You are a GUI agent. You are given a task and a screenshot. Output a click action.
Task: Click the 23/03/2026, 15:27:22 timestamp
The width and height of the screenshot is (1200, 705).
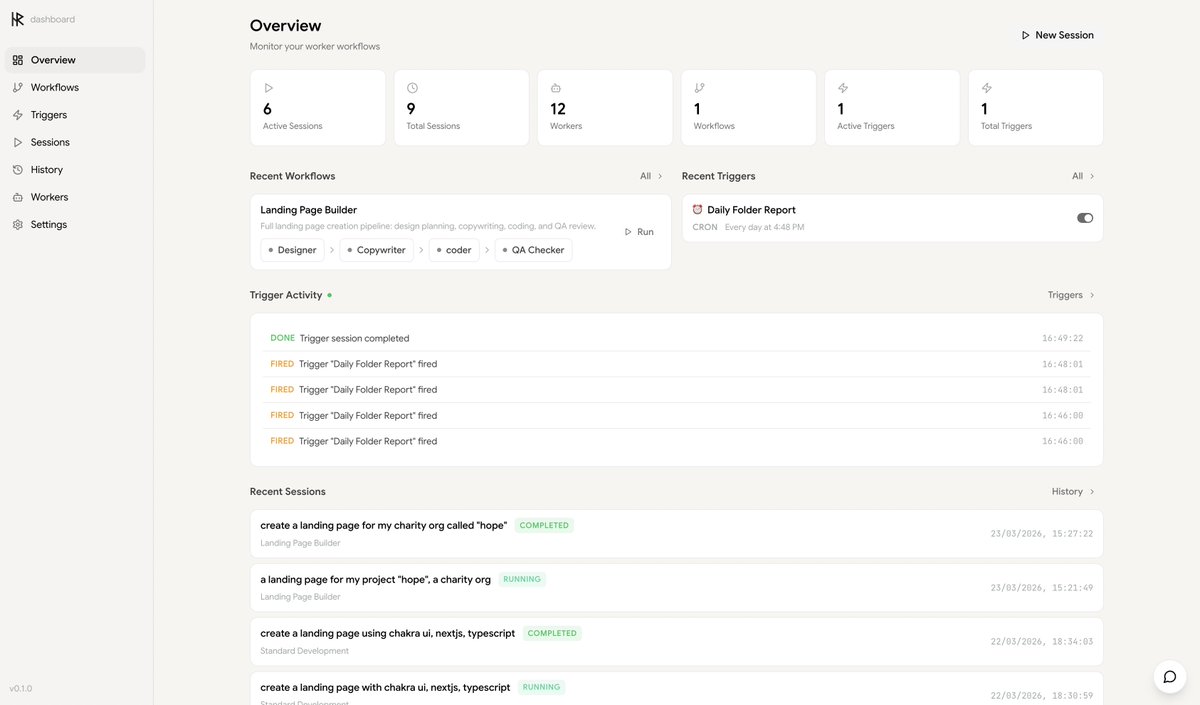1041,534
